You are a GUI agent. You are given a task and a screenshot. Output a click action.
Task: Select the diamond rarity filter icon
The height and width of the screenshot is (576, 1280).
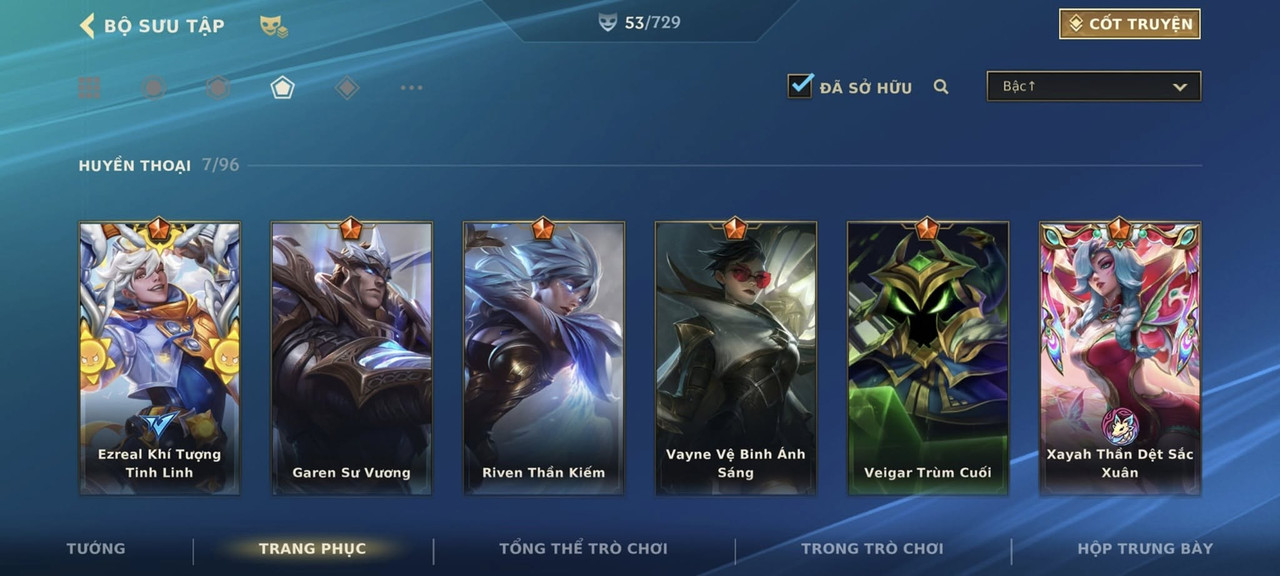tap(347, 88)
